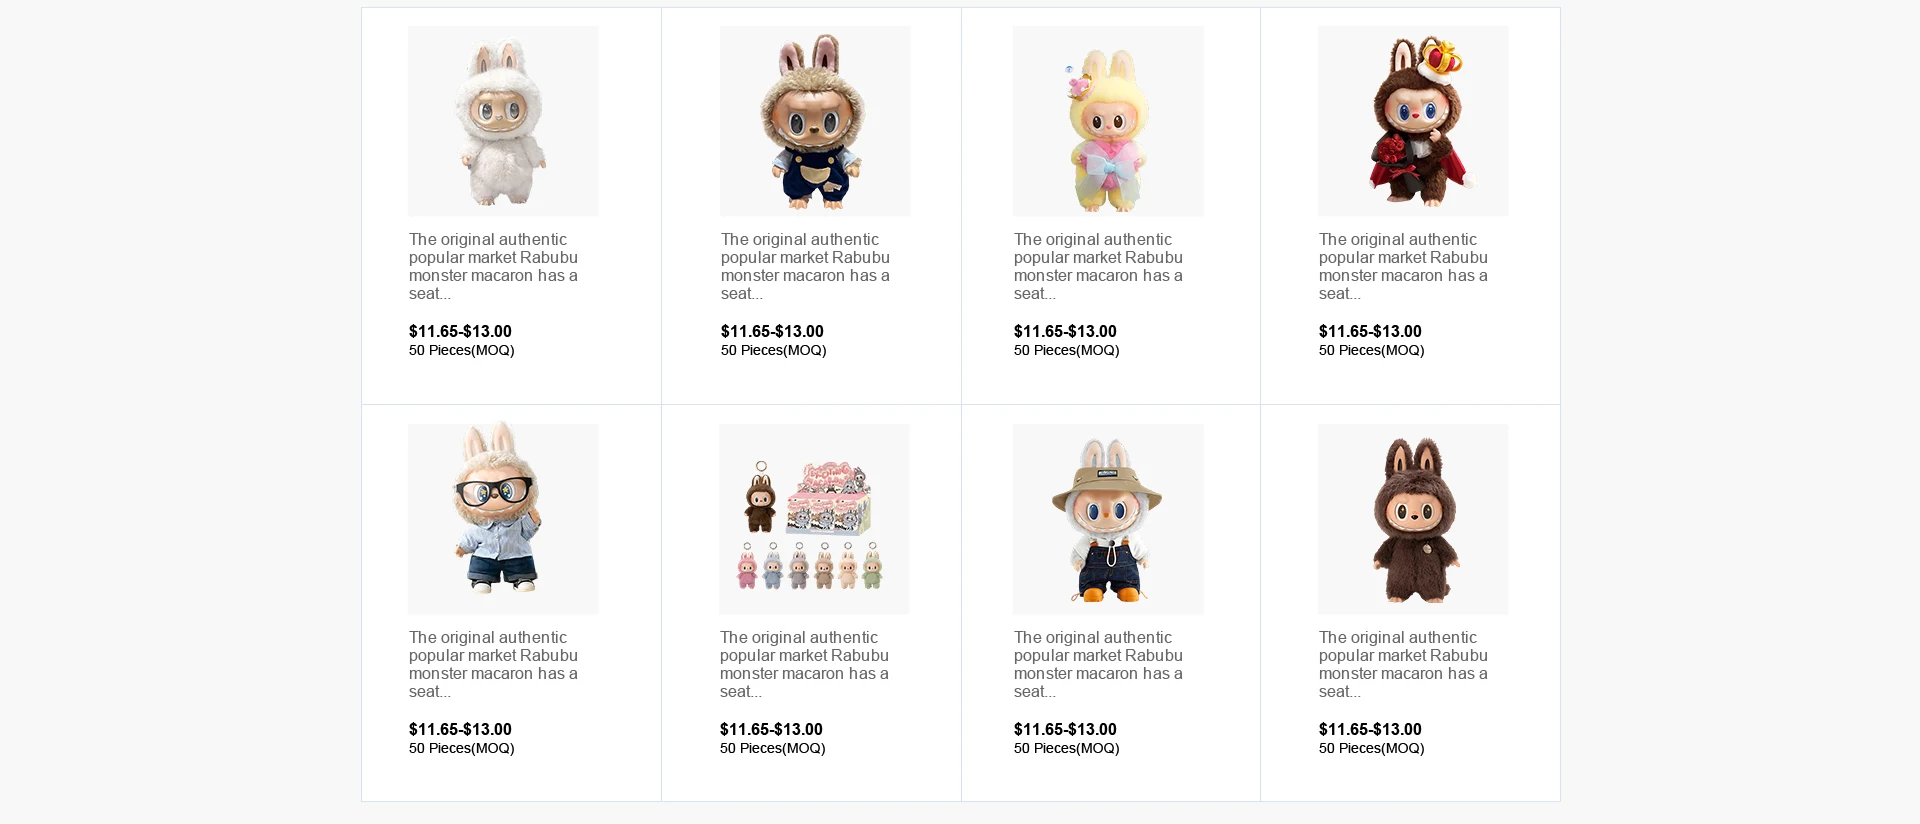Click title under keychain box set
The image size is (1920, 824).
tap(804, 664)
